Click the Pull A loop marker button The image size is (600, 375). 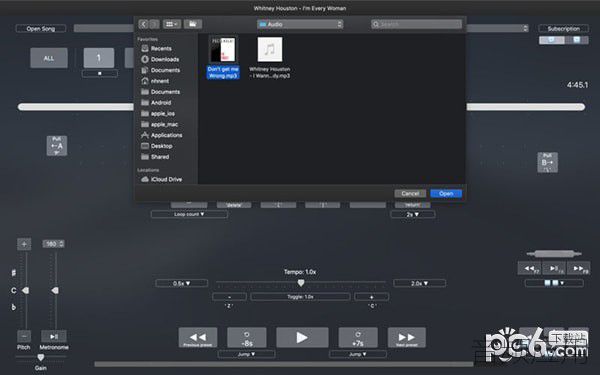pos(57,146)
